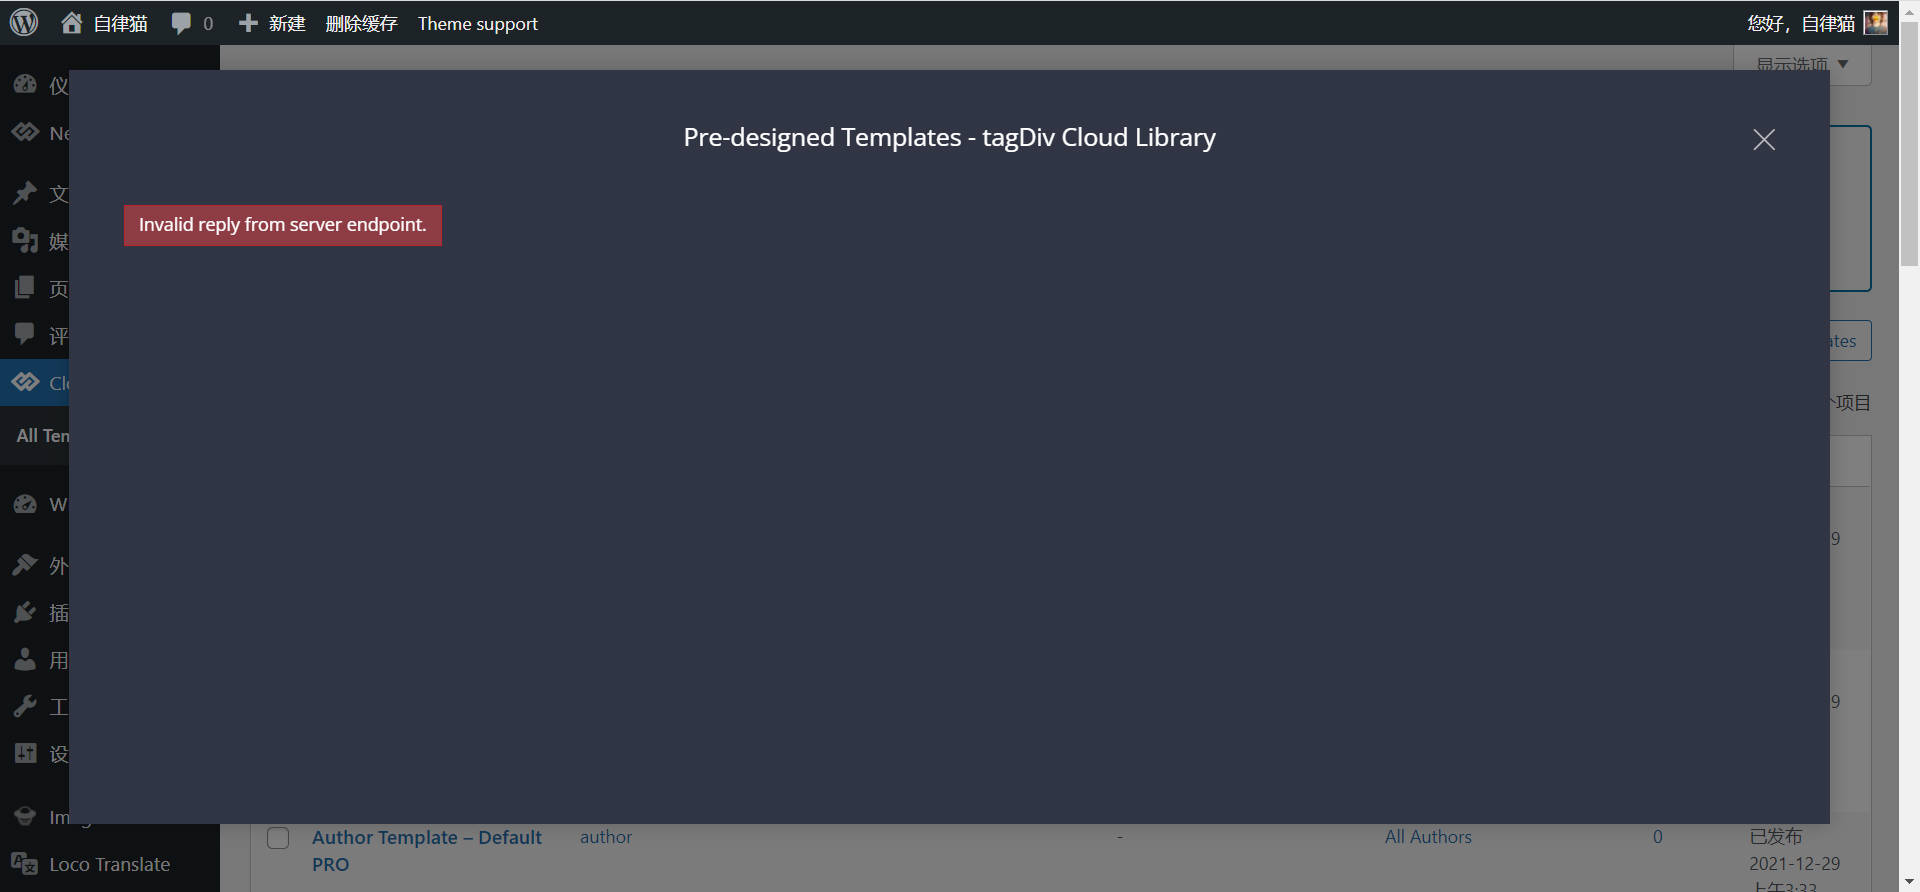This screenshot has height=892, width=1920.
Task: Close the tagDiv Cloud Library dialog
Action: pyautogui.click(x=1764, y=140)
